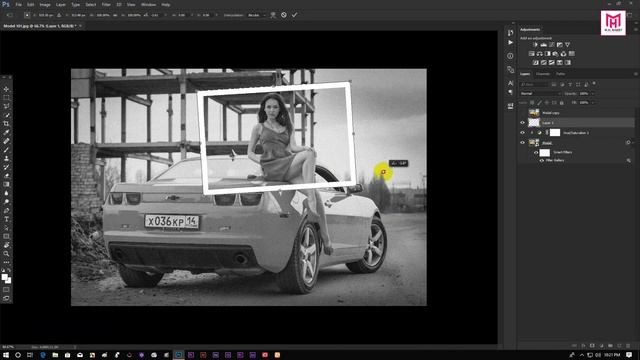Open the Edit Toolbar ellipsis button

click(x=6, y=262)
